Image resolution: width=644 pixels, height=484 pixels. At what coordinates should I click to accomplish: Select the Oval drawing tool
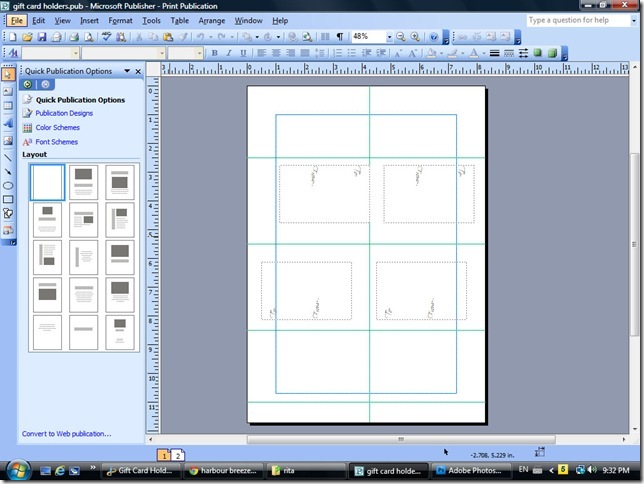[x=8, y=186]
